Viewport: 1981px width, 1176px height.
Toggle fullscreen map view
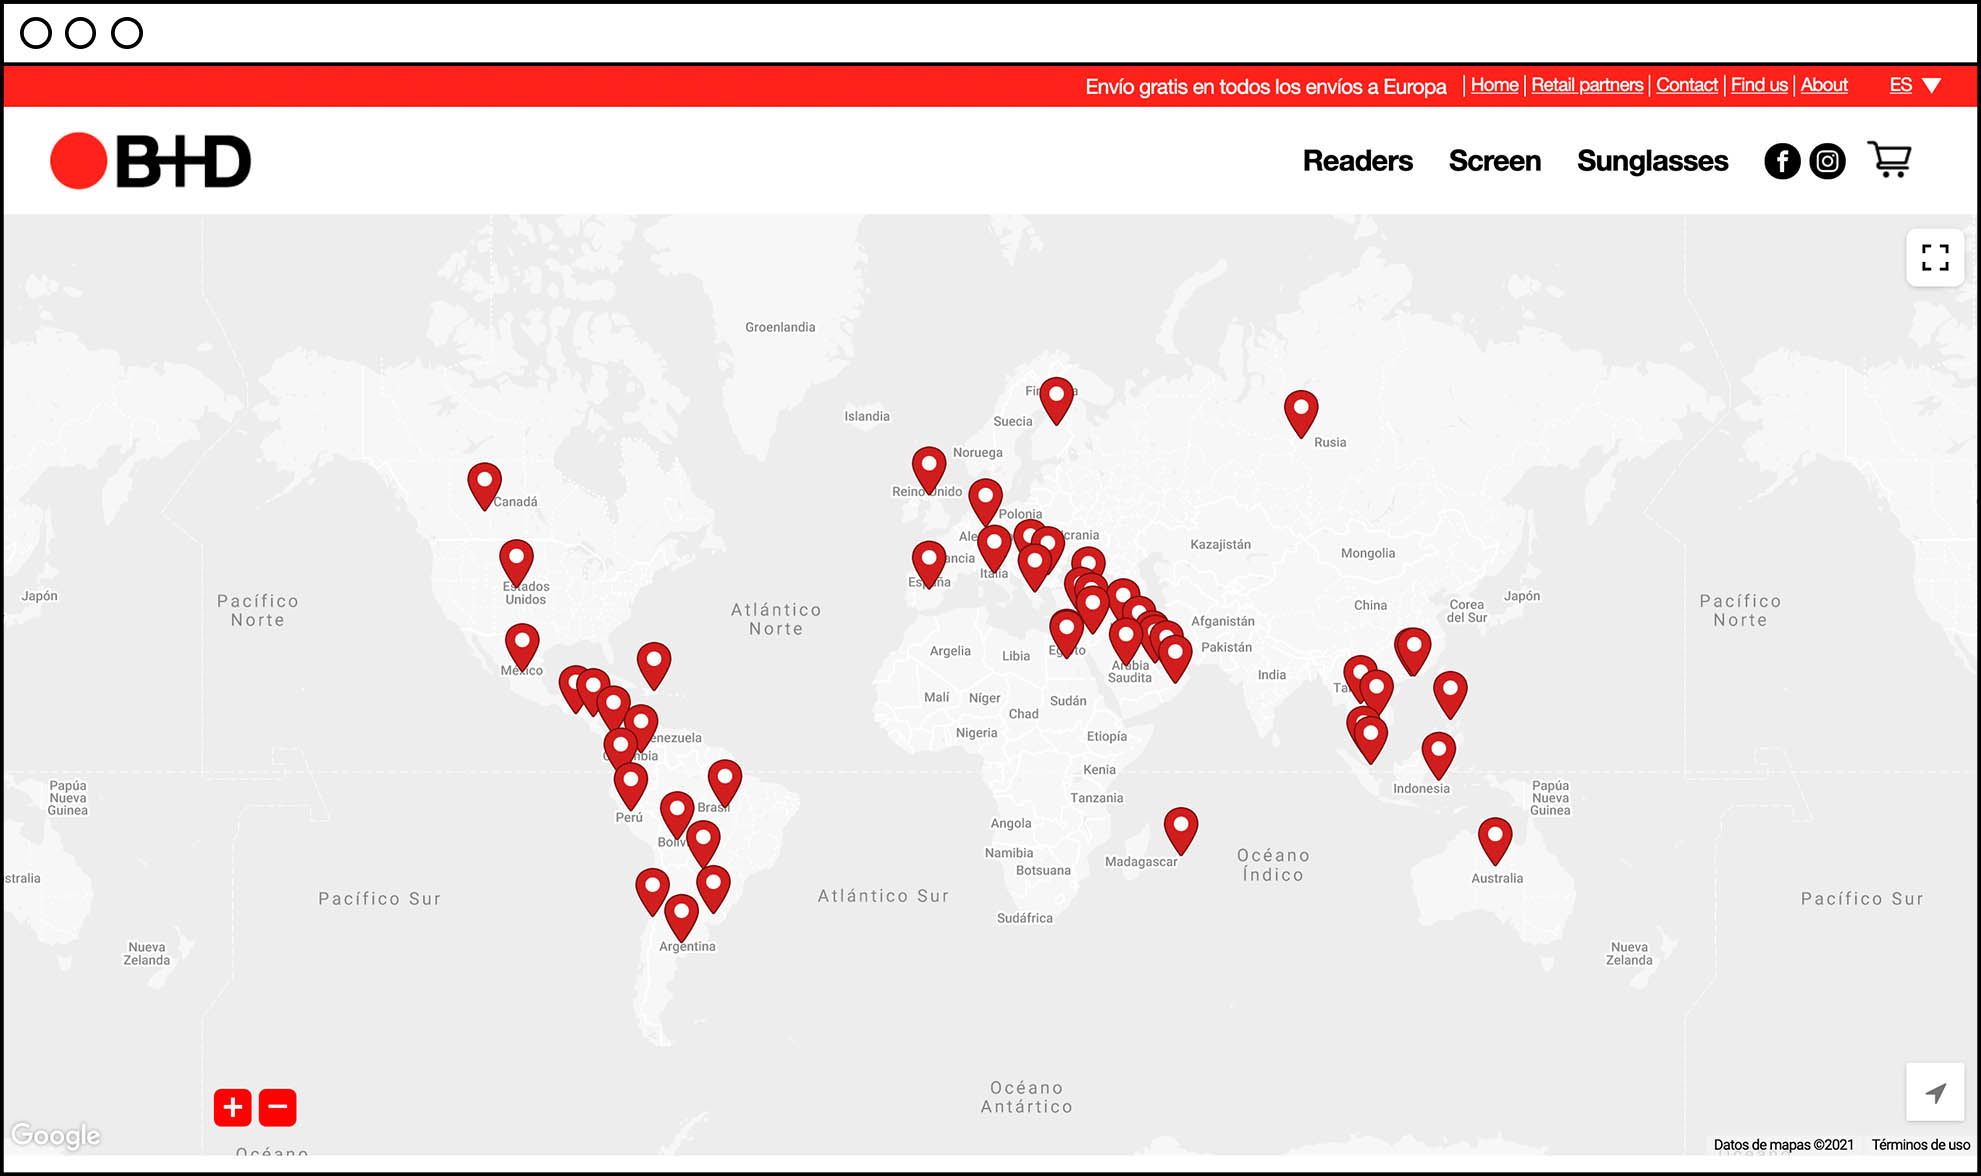tap(1935, 258)
